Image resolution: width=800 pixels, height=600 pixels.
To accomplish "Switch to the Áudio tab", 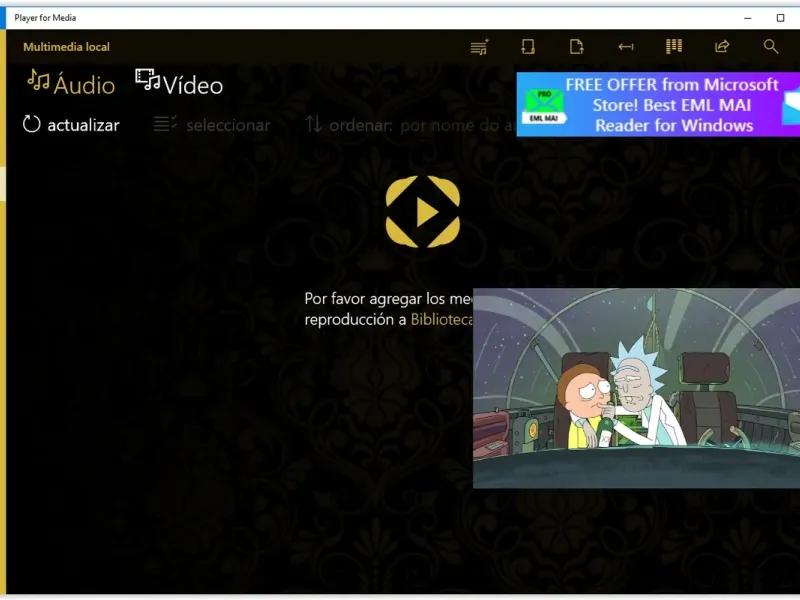I will click(71, 84).
